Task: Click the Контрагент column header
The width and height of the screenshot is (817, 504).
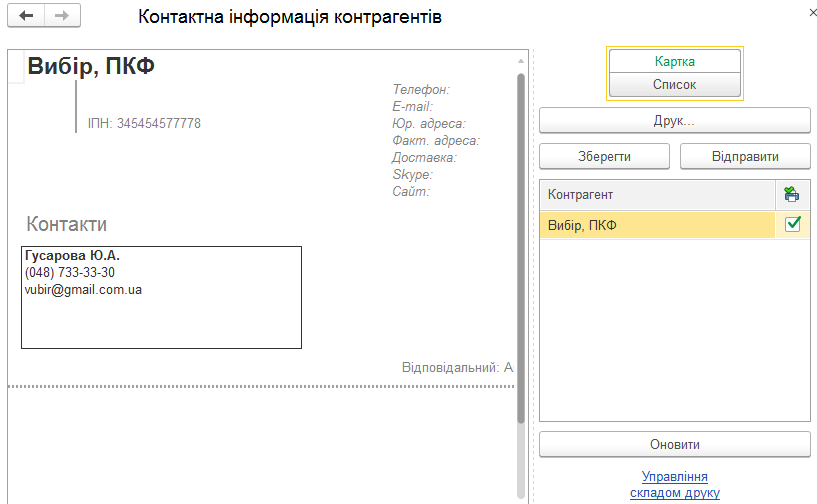Action: [657, 194]
